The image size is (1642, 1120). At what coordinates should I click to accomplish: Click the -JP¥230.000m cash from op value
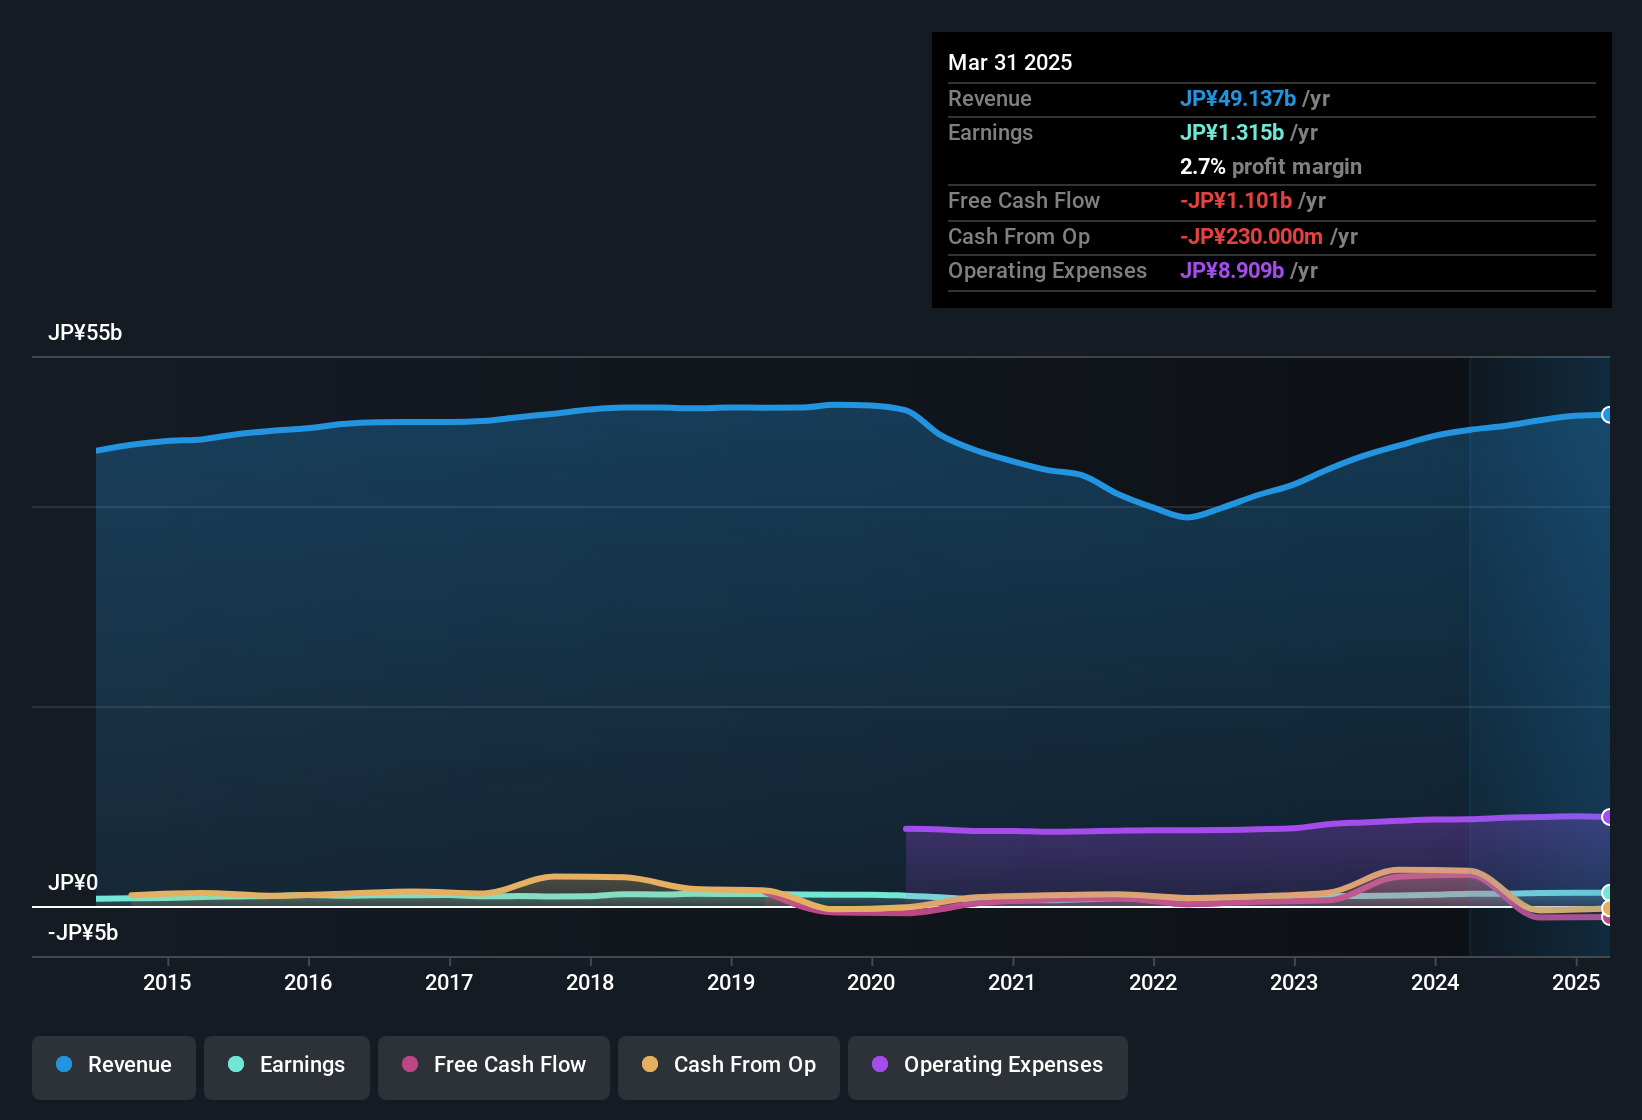[x=1251, y=236]
